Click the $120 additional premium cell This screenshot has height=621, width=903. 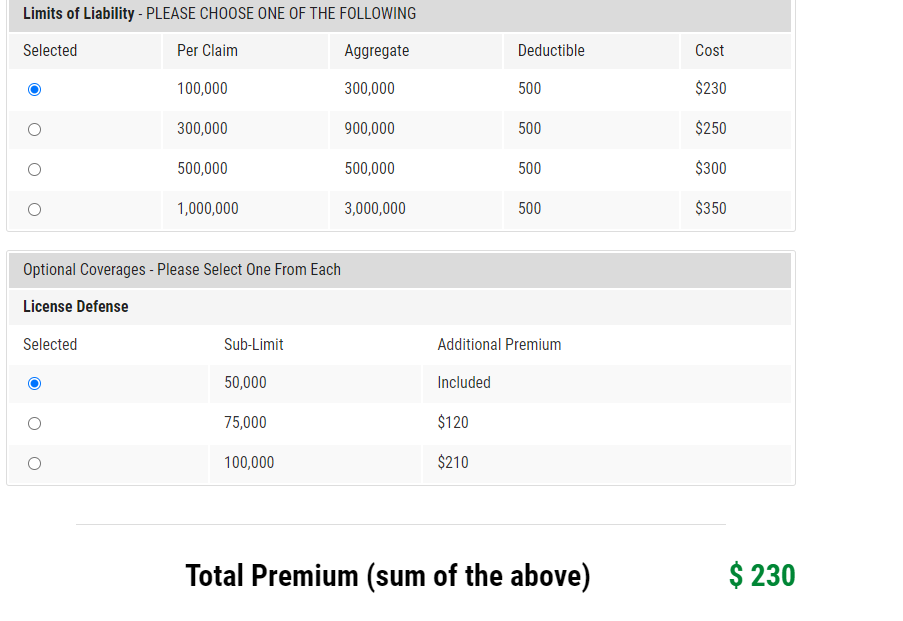pyautogui.click(x=453, y=423)
